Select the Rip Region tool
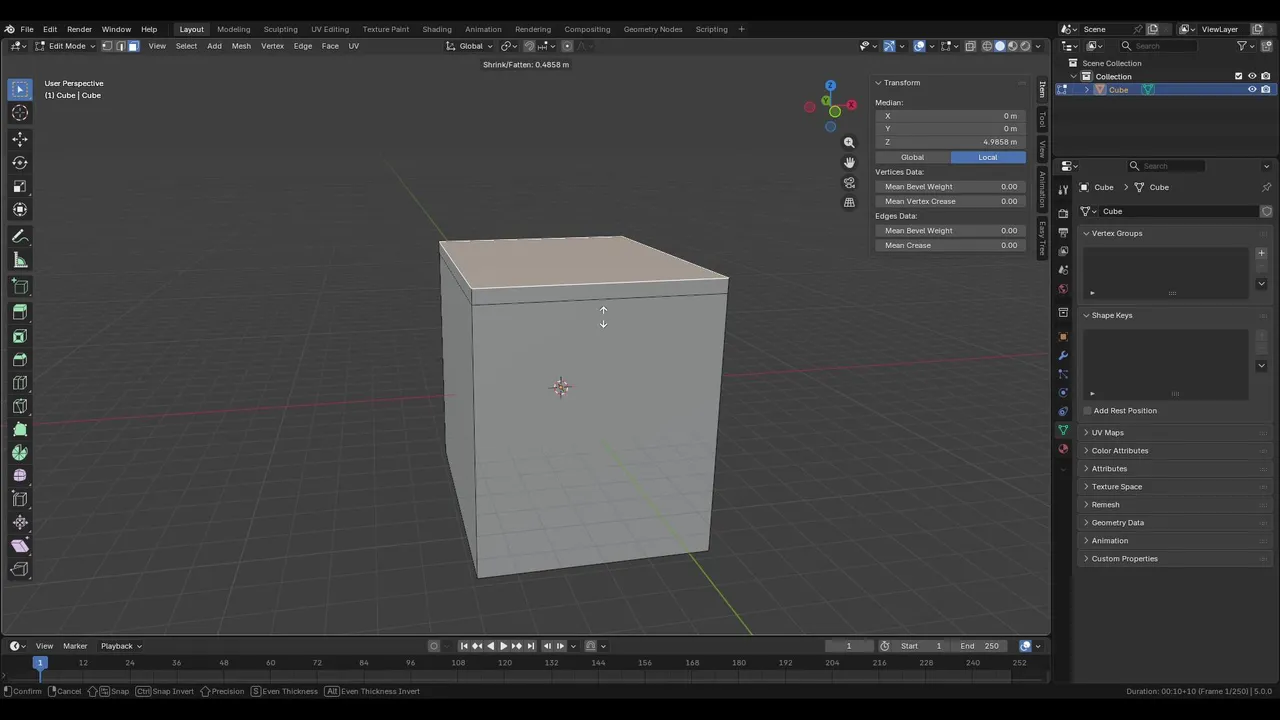This screenshot has width=1280, height=720. click(x=20, y=569)
